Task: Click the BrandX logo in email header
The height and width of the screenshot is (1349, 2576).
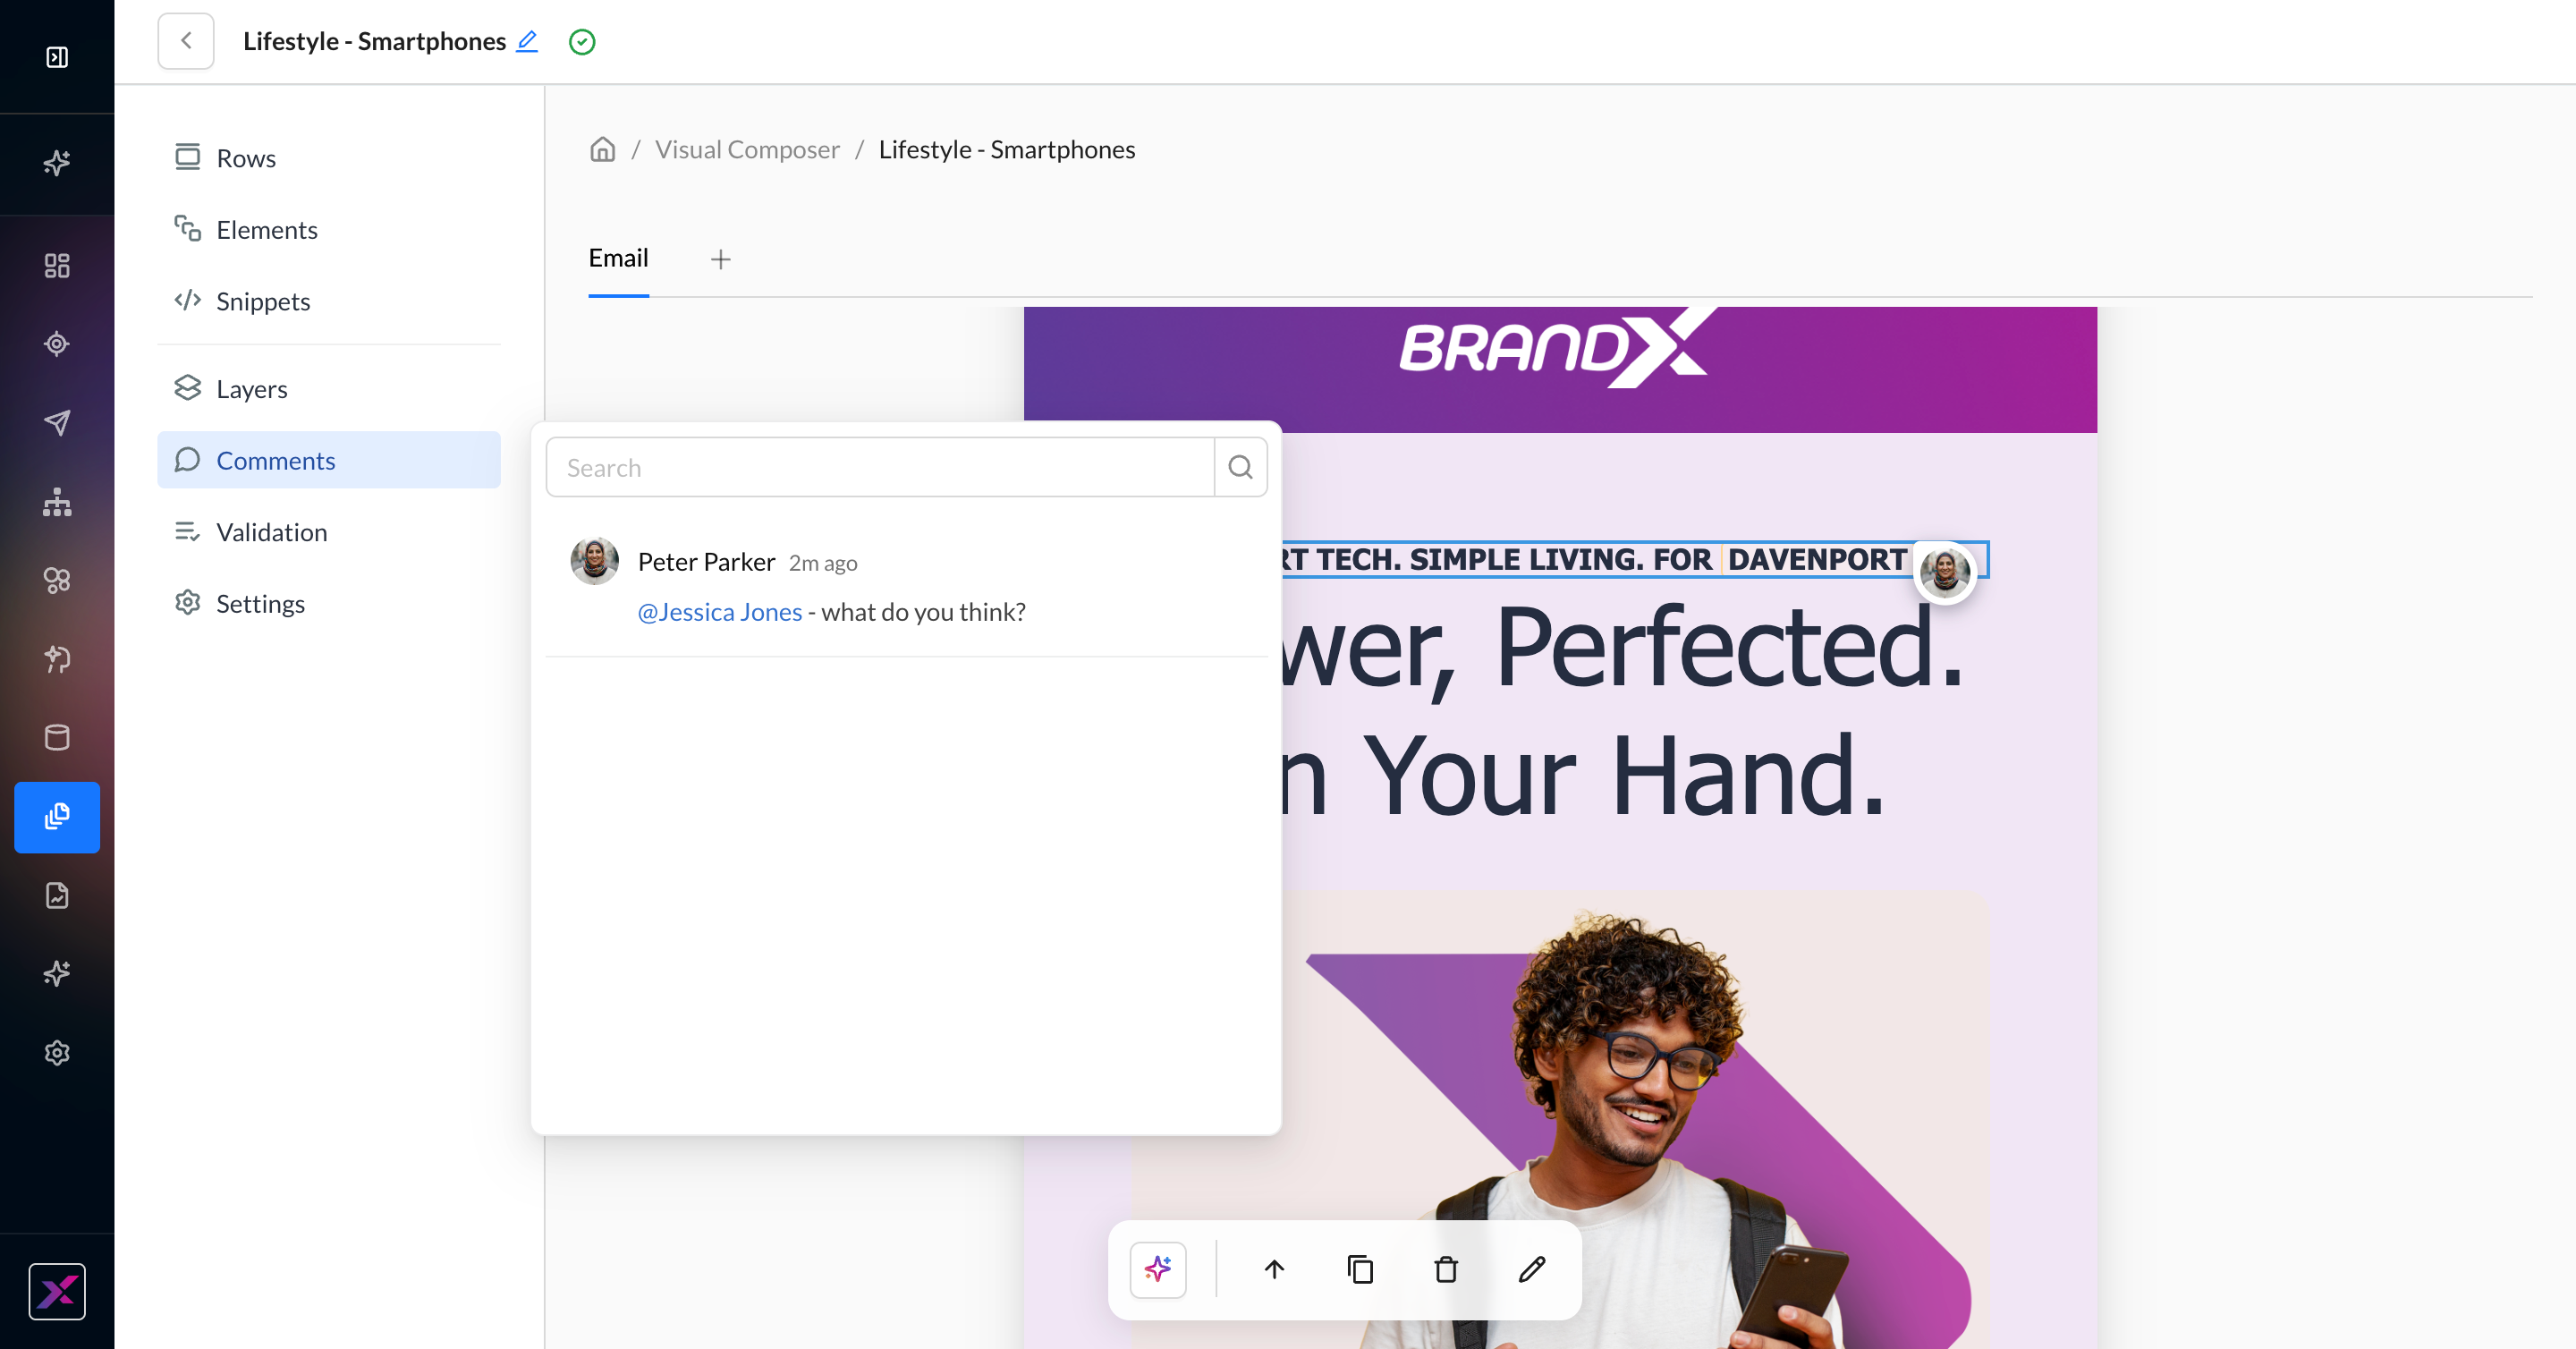Action: (x=1558, y=347)
